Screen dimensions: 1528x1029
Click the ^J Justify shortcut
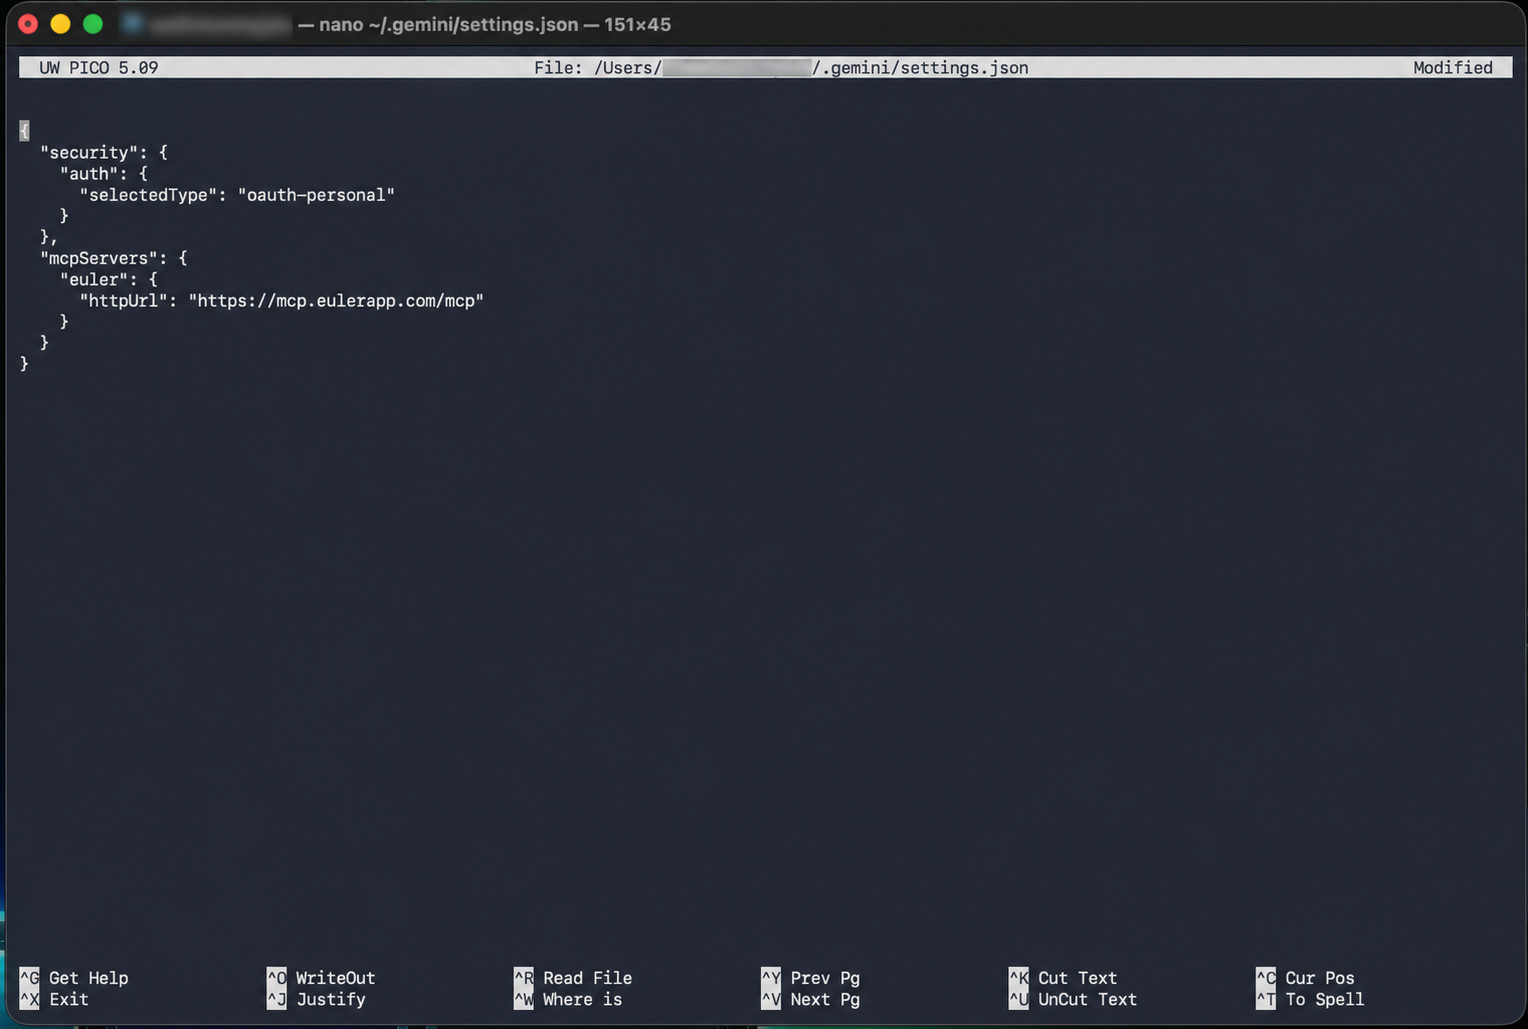click(x=316, y=998)
